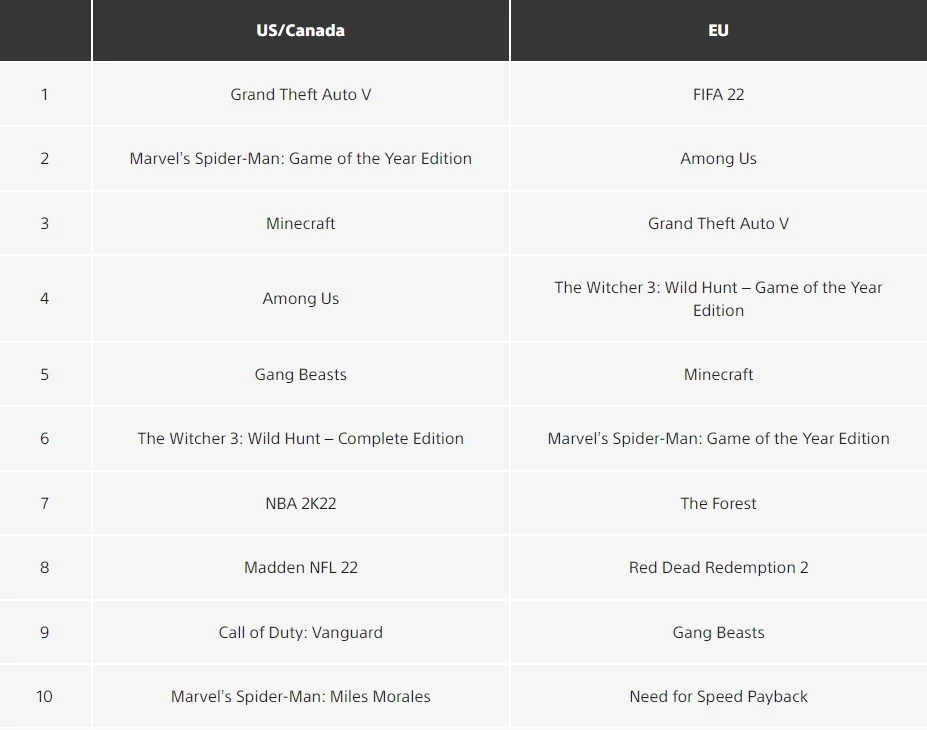Click Minecraft in the US/Canada column
Image resolution: width=927 pixels, height=730 pixels.
[300, 223]
